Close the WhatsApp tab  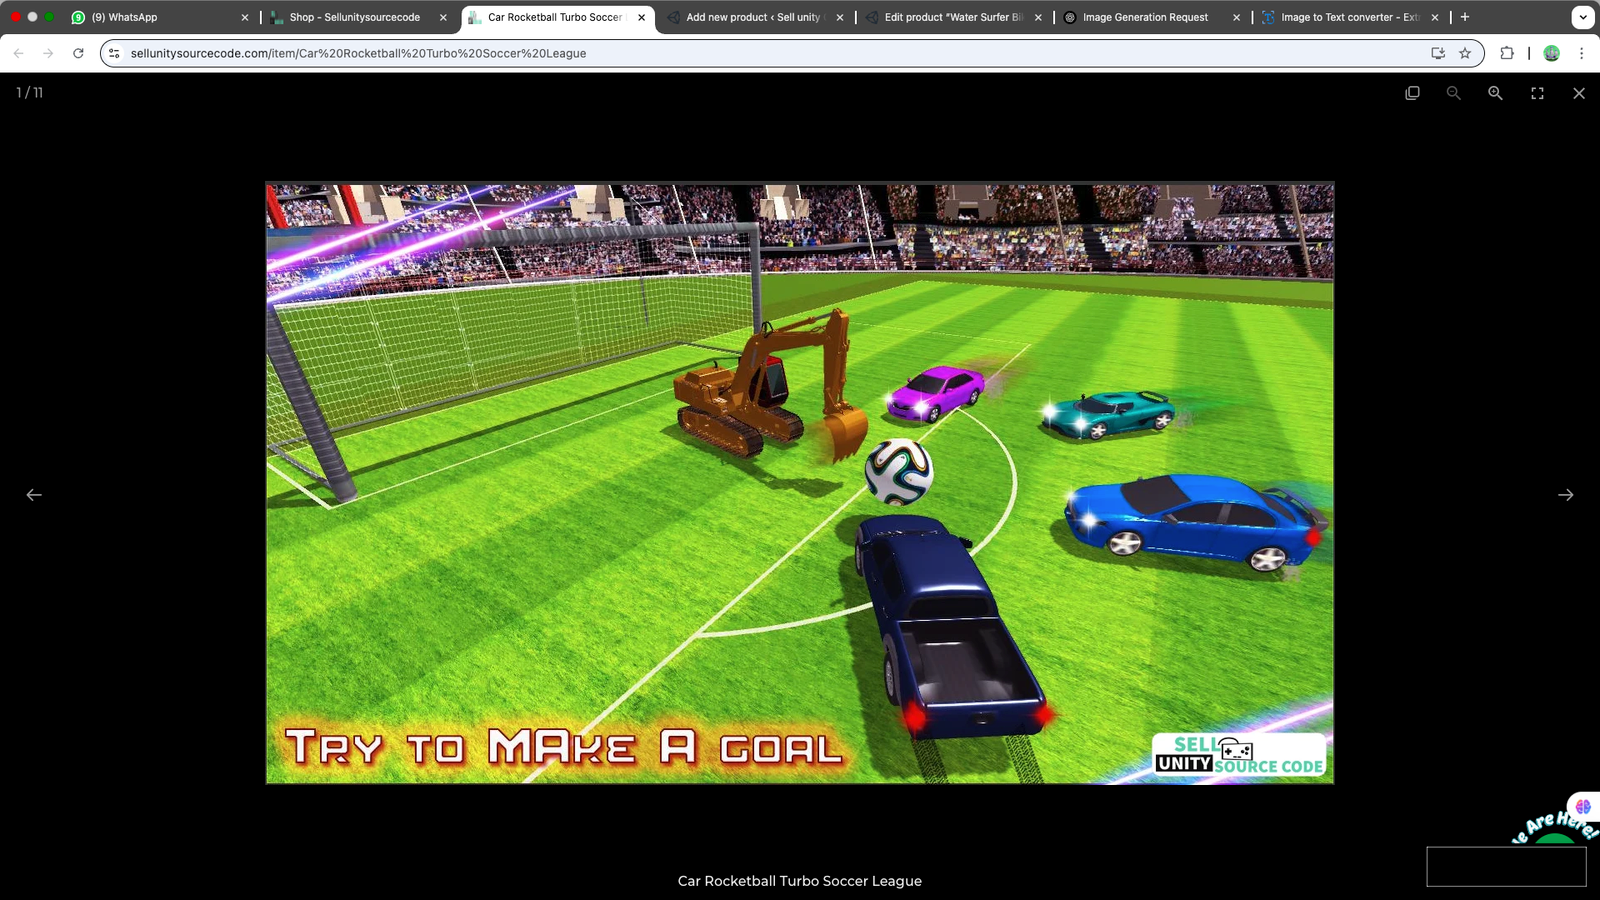[245, 17]
